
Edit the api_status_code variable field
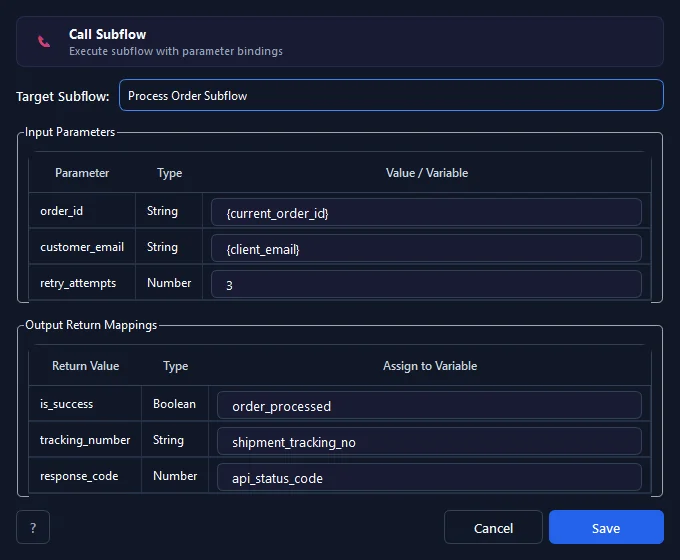(429, 478)
